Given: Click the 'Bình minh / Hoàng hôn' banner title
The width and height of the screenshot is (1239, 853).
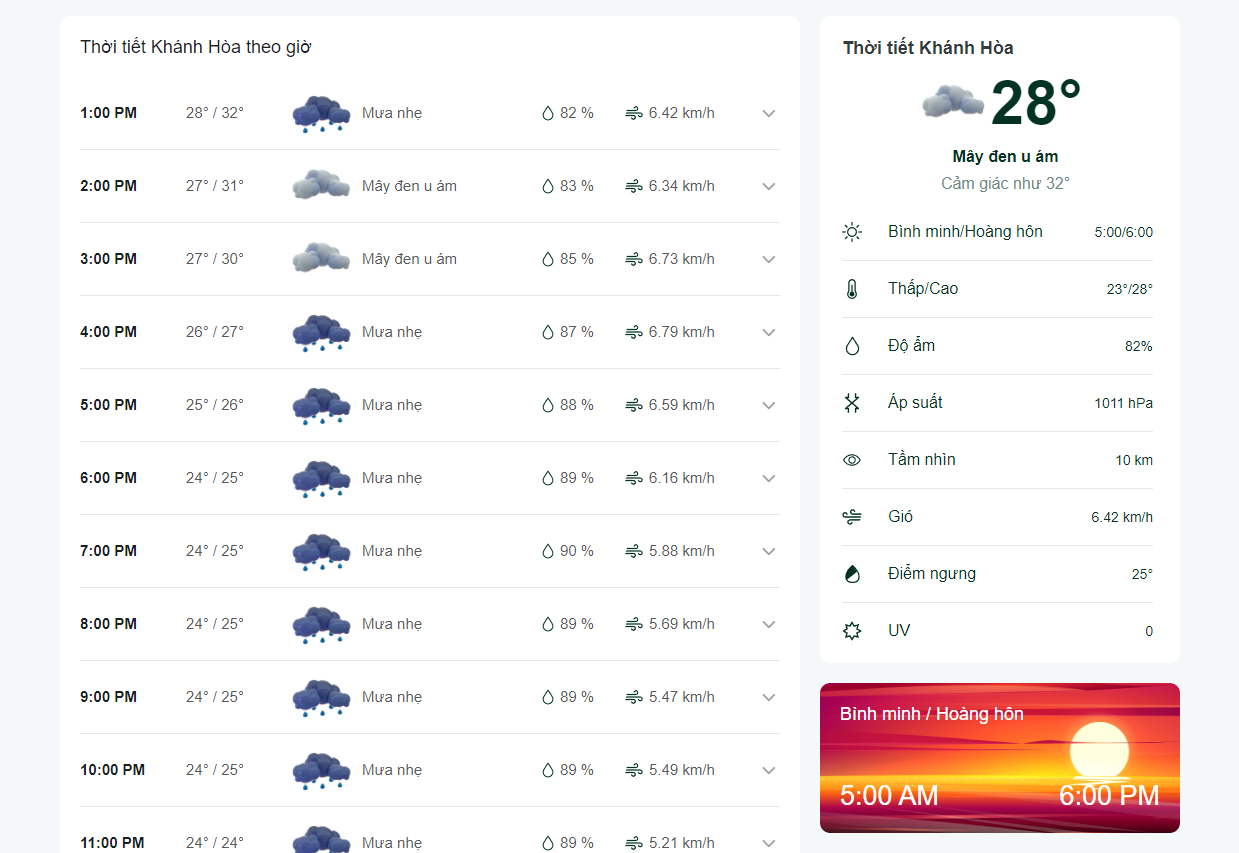Looking at the screenshot, I should point(932,714).
